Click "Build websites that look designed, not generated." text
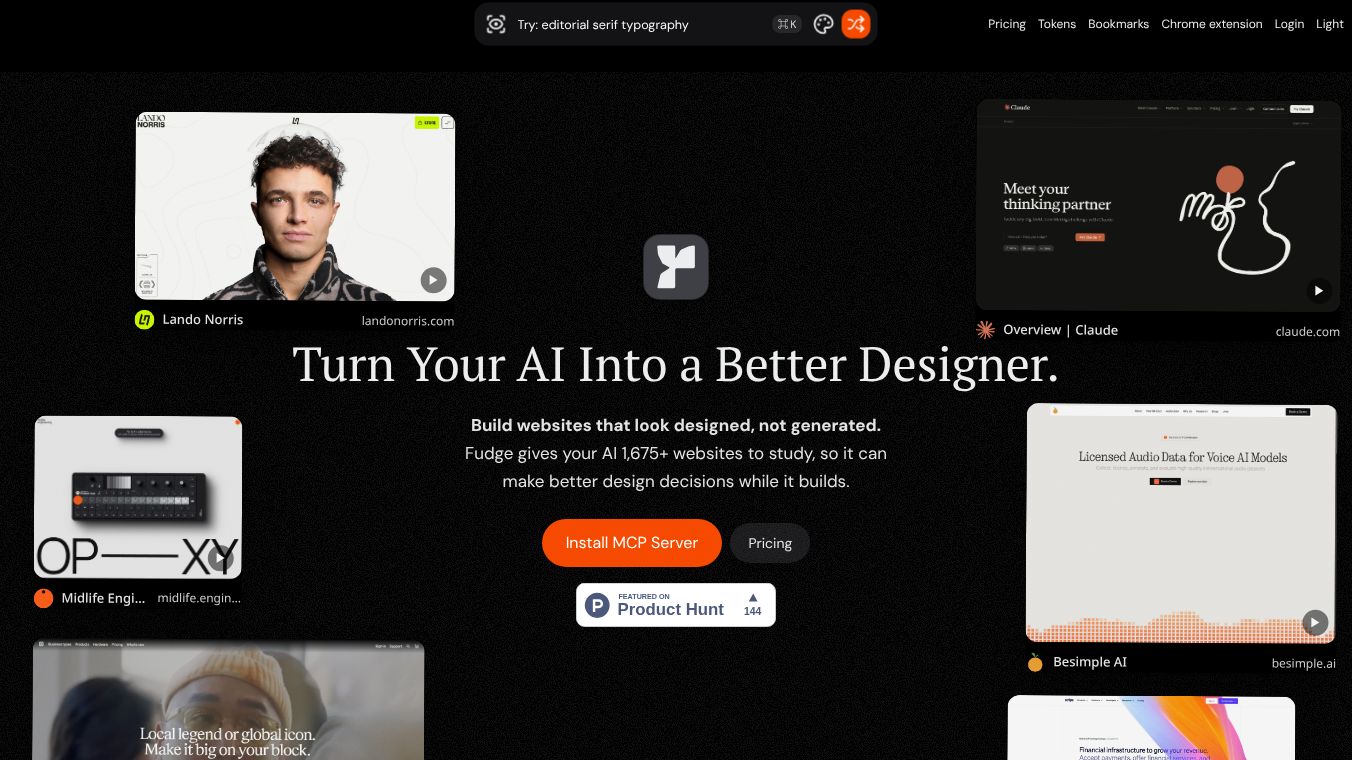The height and width of the screenshot is (760, 1352). click(676, 425)
